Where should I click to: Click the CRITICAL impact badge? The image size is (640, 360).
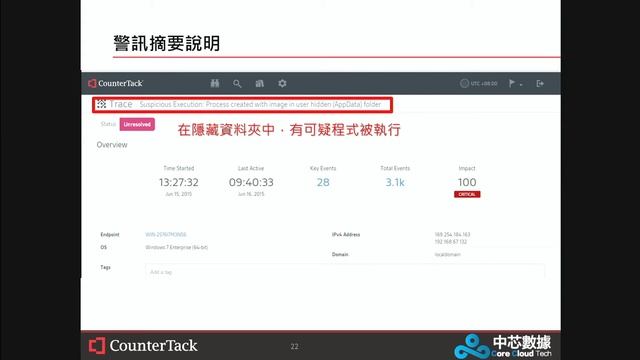point(467,194)
